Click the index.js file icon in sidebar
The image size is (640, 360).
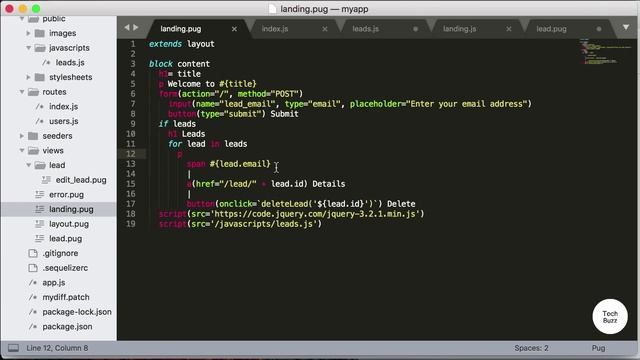point(40,107)
